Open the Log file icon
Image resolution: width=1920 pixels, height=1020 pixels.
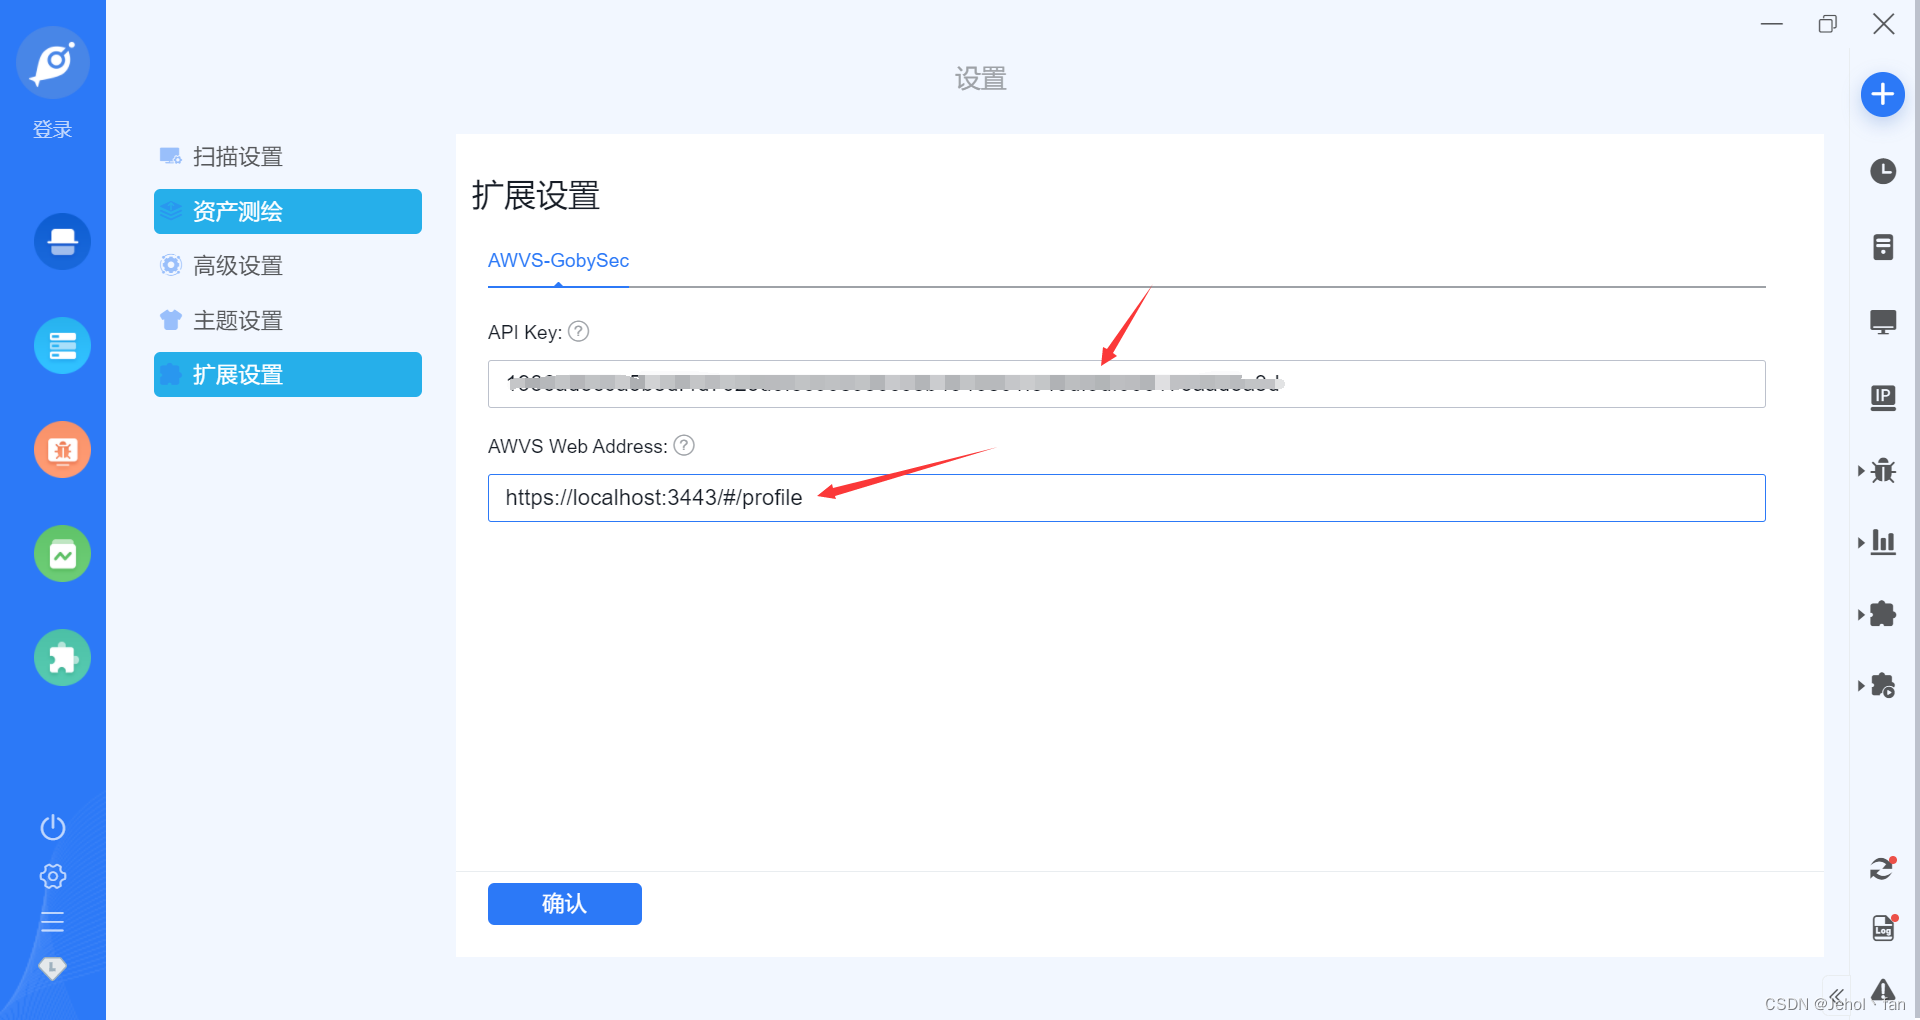1884,928
